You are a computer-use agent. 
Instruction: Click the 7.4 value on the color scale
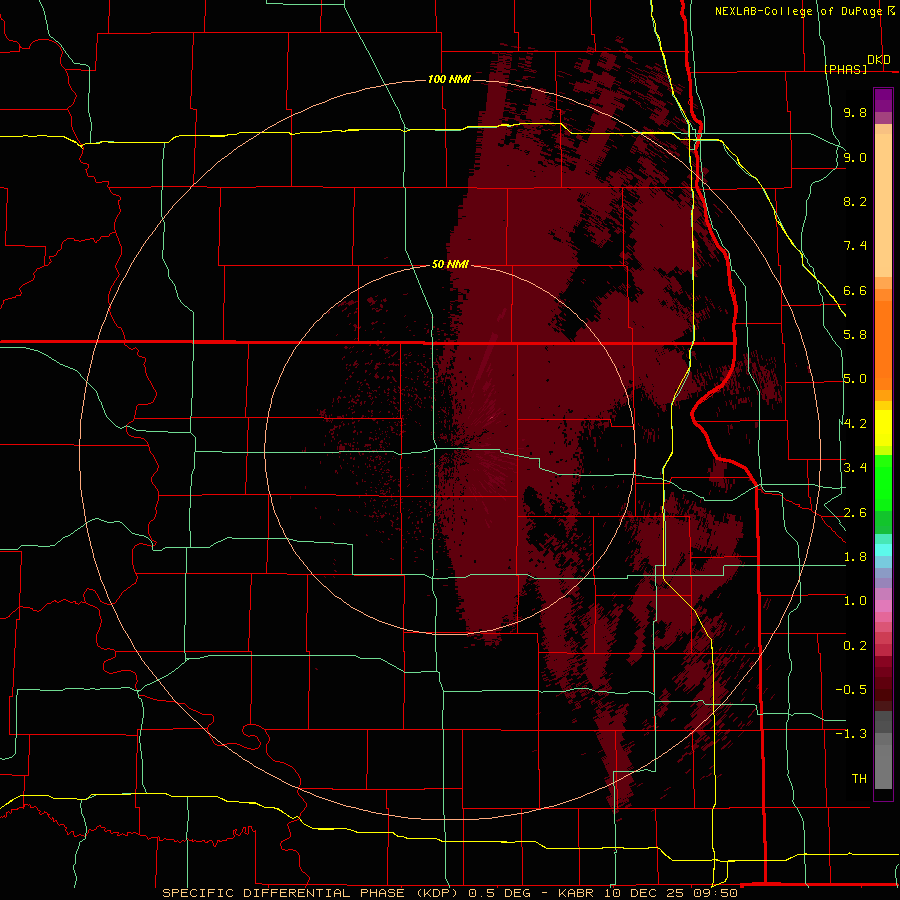[x=855, y=246]
